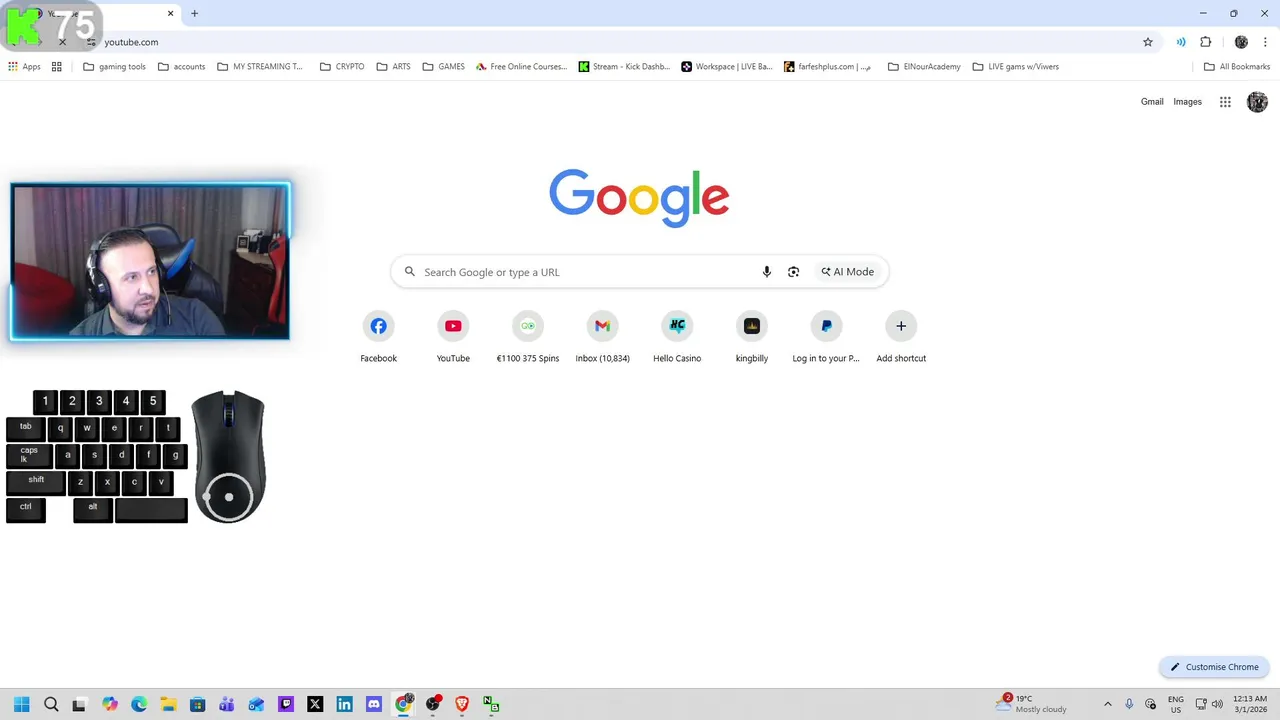Click the address bar showing youtube.com

pyautogui.click(x=620, y=42)
